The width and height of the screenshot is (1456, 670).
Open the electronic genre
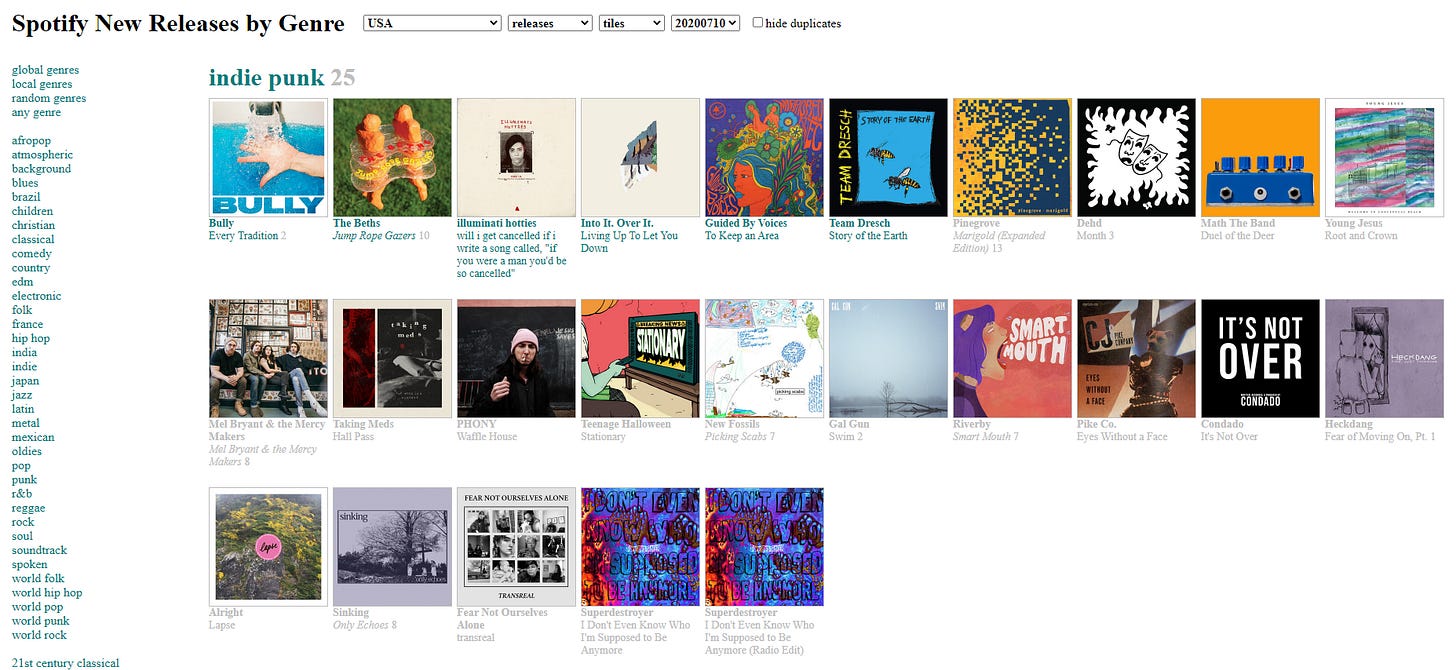coord(36,296)
